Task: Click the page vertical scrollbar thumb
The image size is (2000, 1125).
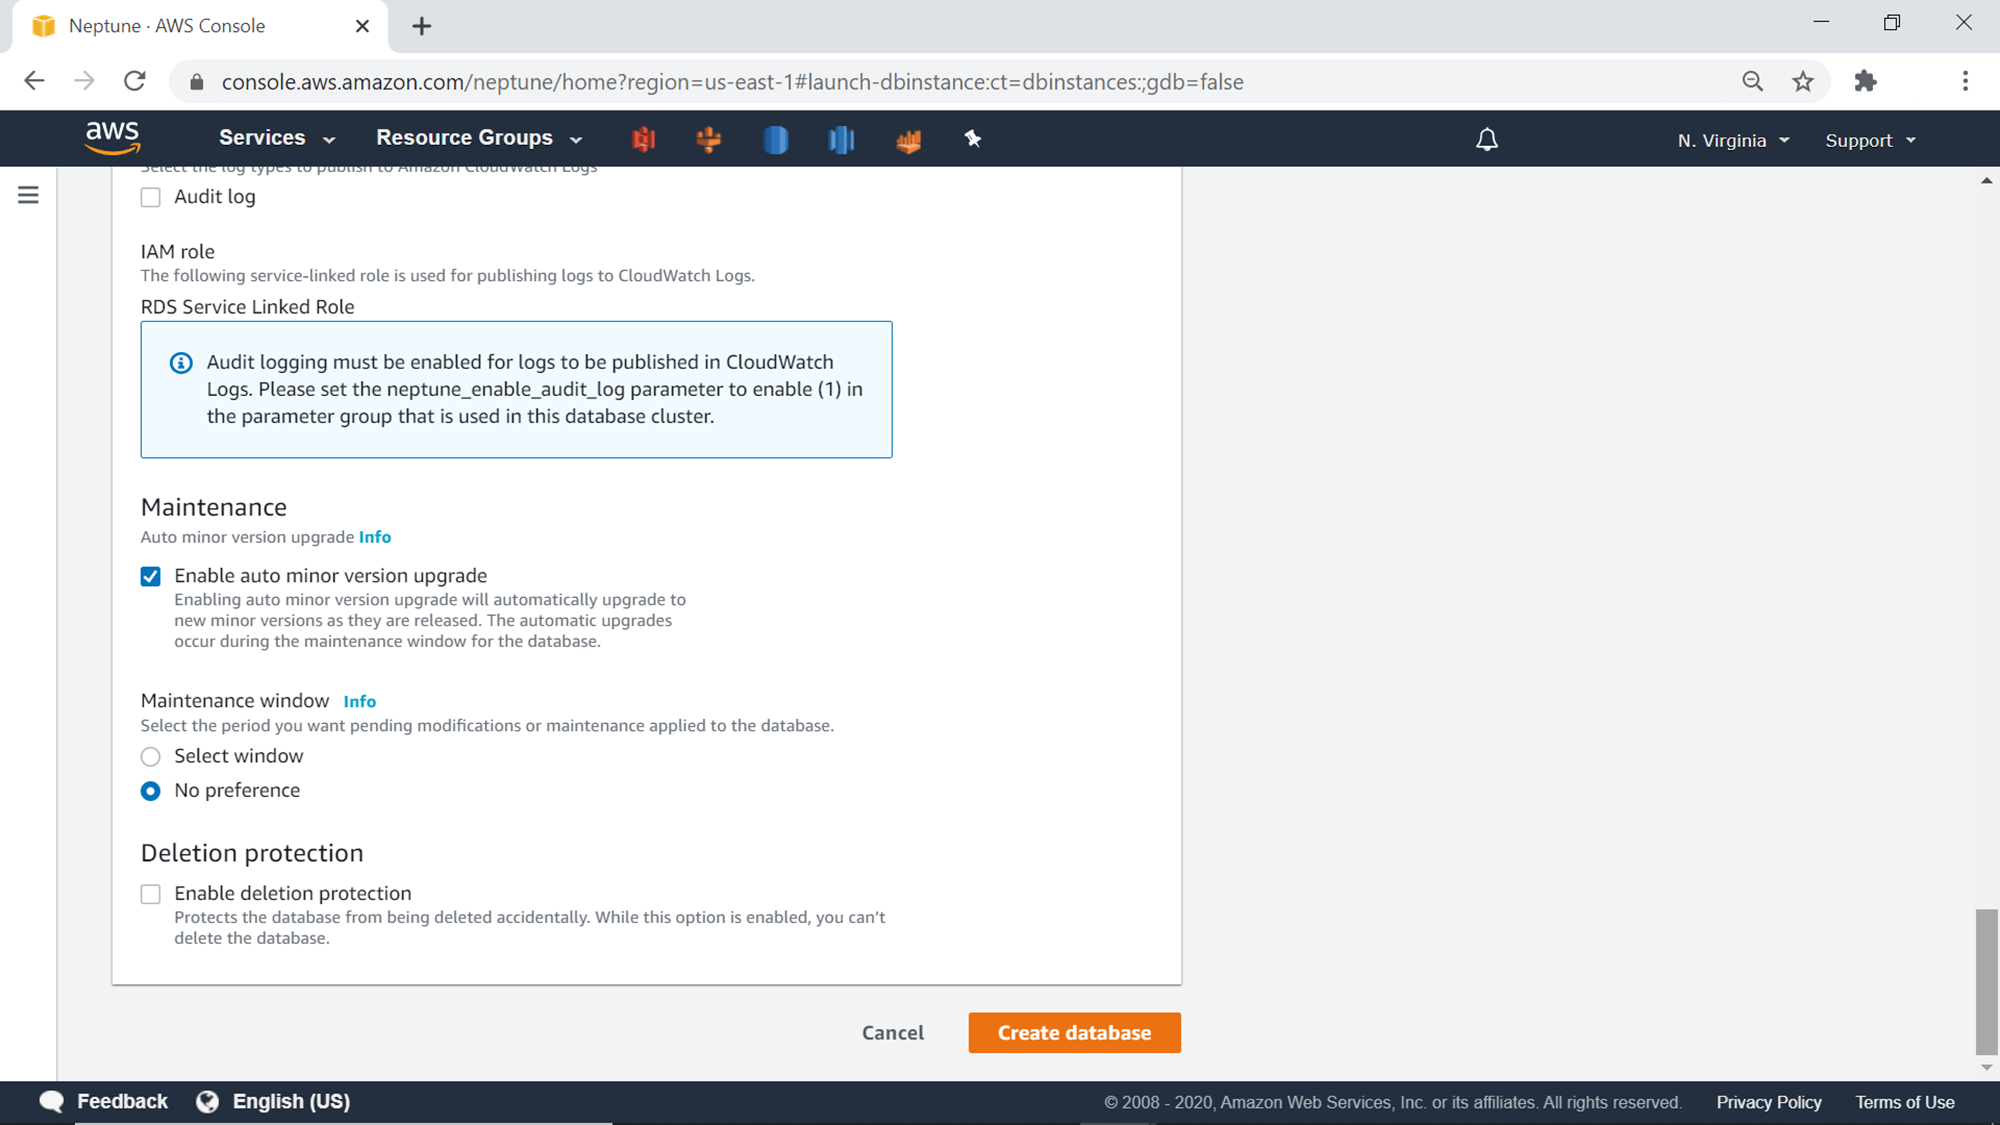Action: tap(1986, 981)
